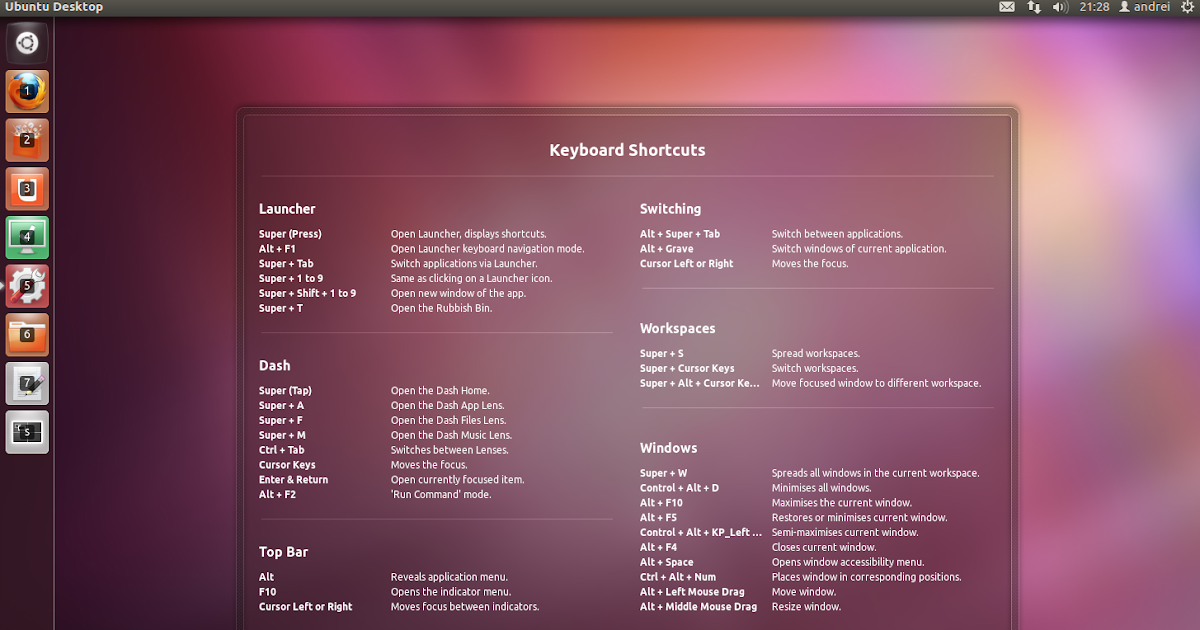Open the network arrows indicator menu
The image size is (1200, 630).
pos(1032,7)
